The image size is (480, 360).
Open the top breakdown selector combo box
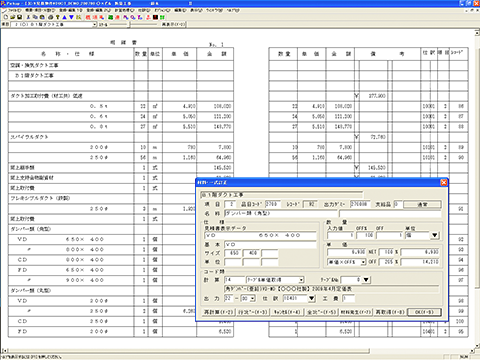tap(53, 24)
